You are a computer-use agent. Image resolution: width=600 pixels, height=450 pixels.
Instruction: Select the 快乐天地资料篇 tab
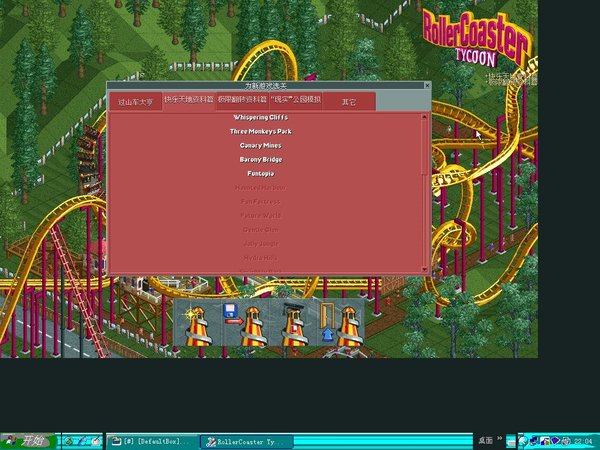tap(189, 101)
